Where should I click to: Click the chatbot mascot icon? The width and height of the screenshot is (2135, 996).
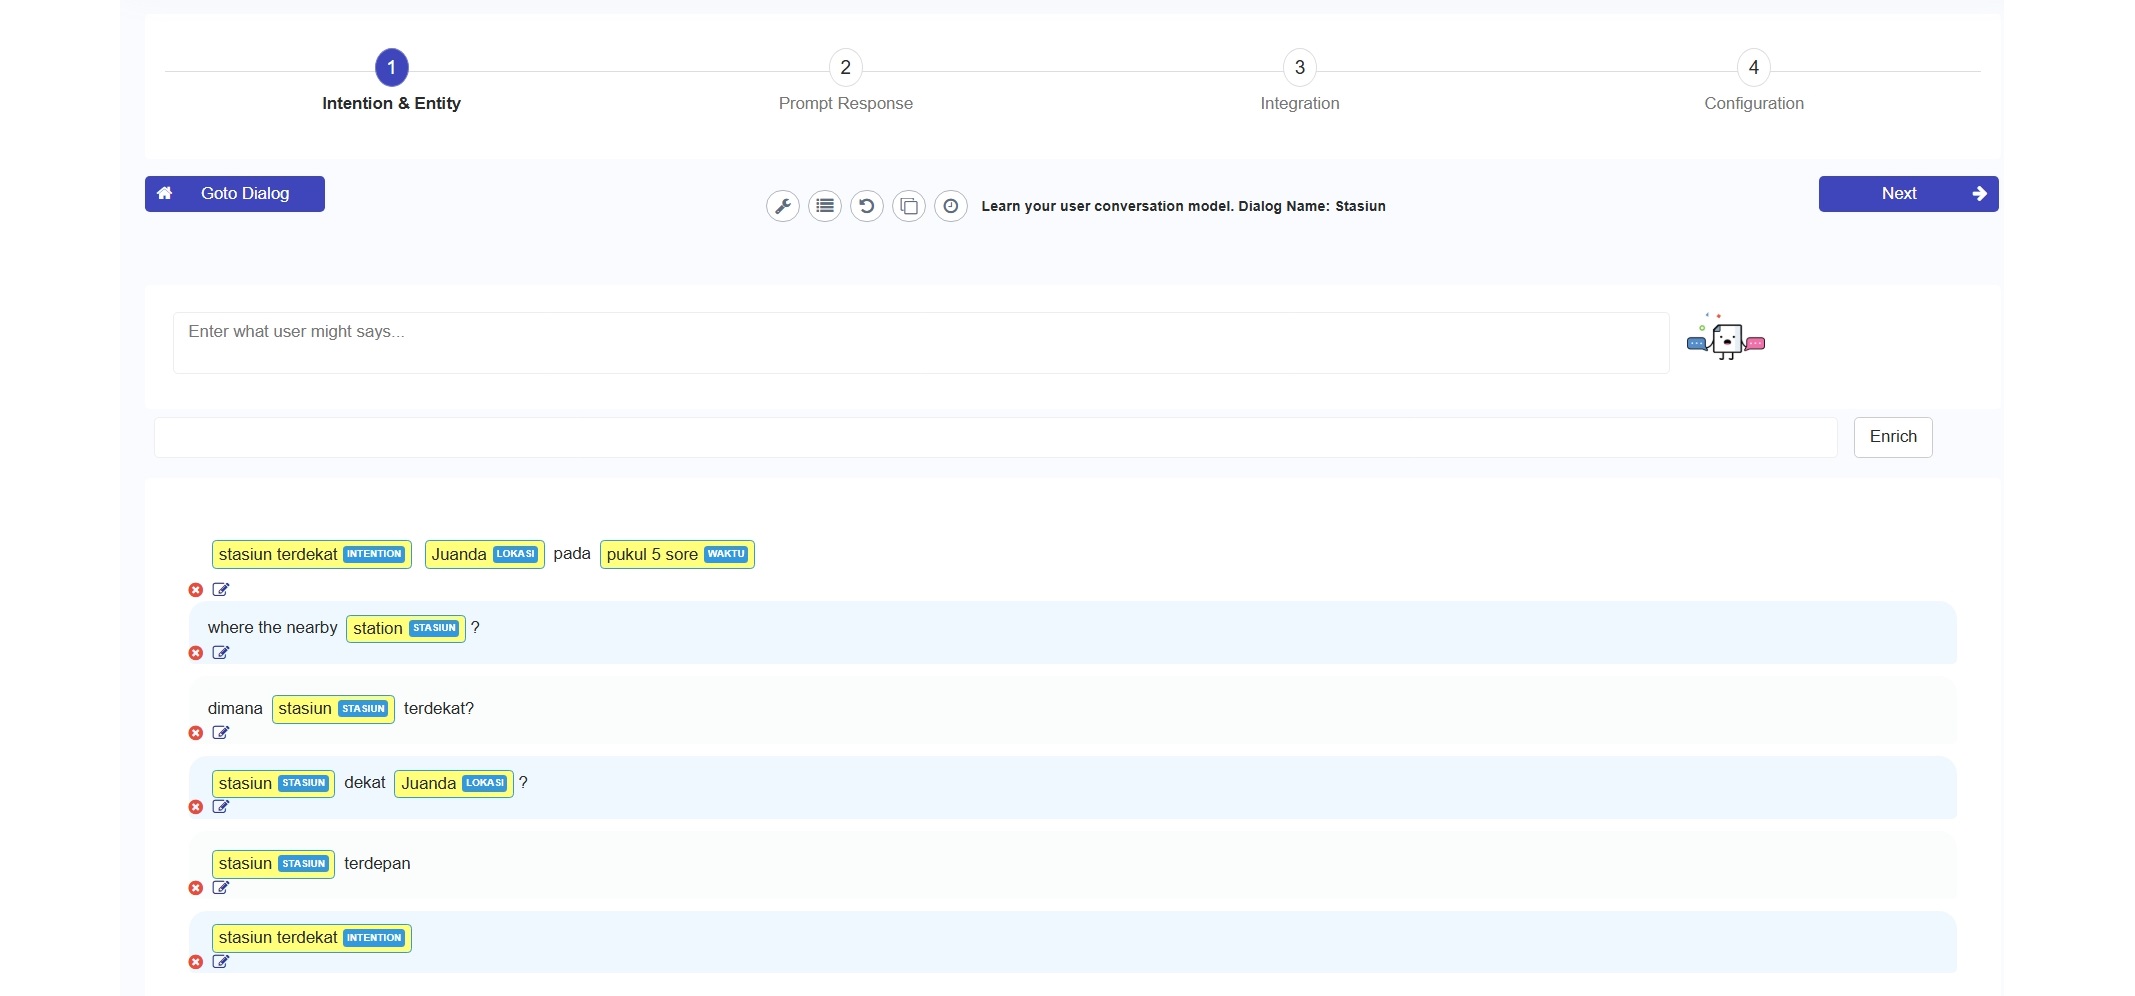(x=1726, y=339)
